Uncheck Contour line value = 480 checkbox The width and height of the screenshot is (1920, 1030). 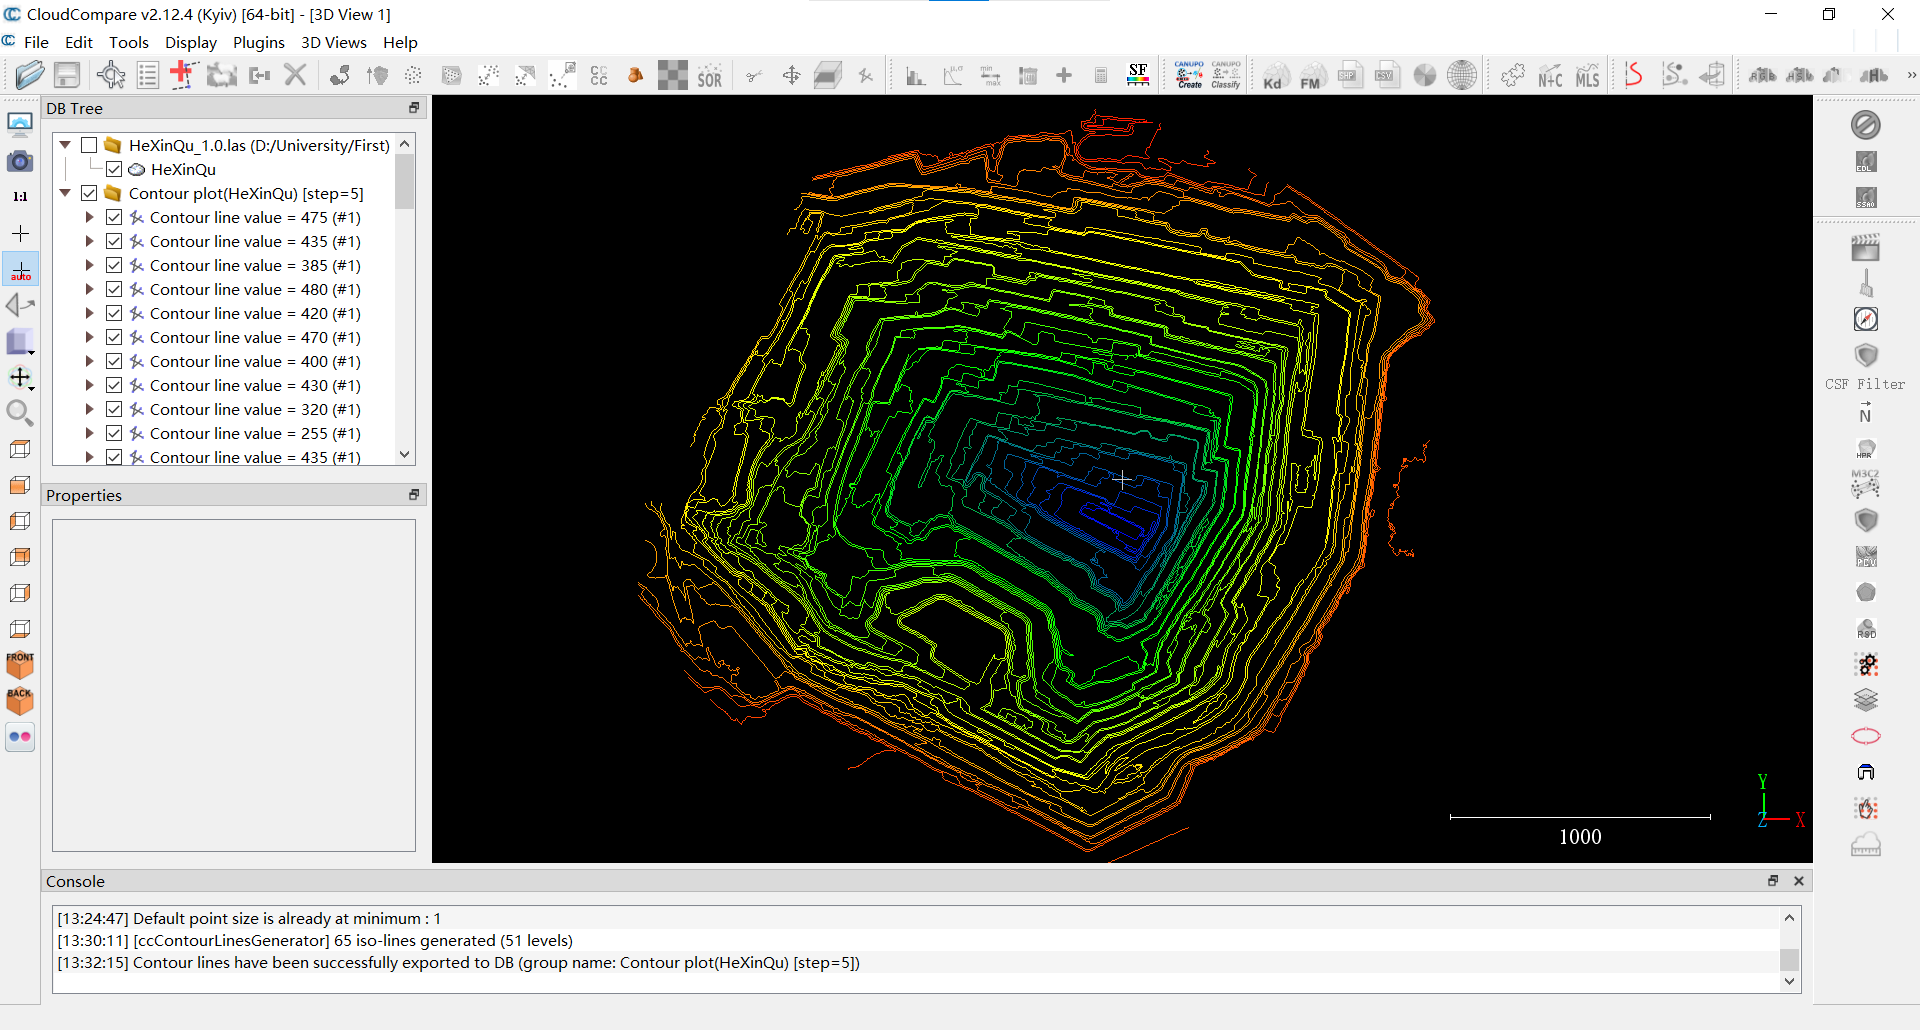point(114,289)
